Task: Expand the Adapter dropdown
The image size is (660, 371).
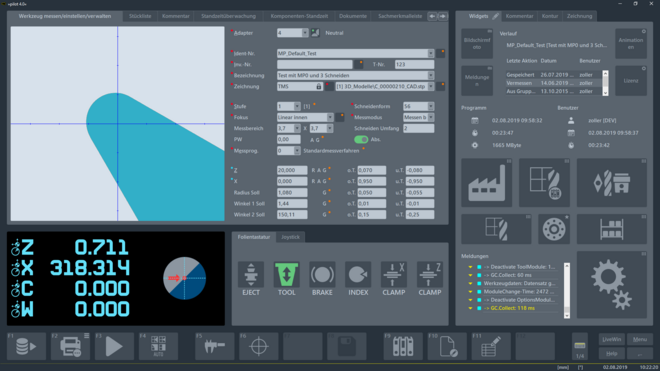Action: 305,33
